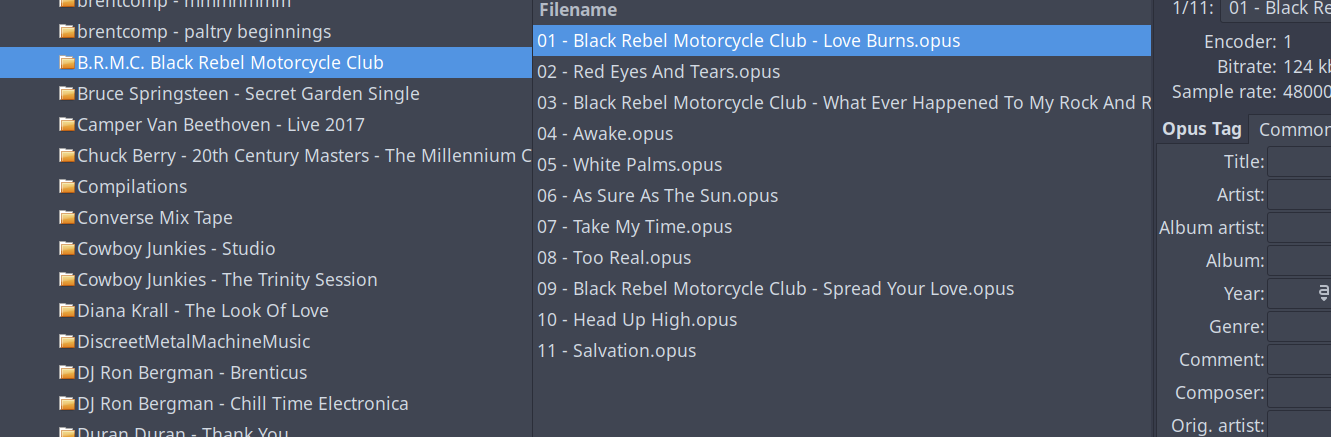Switch to the Opus Tag tab
Screen dimensions: 1331x437
point(1201,129)
